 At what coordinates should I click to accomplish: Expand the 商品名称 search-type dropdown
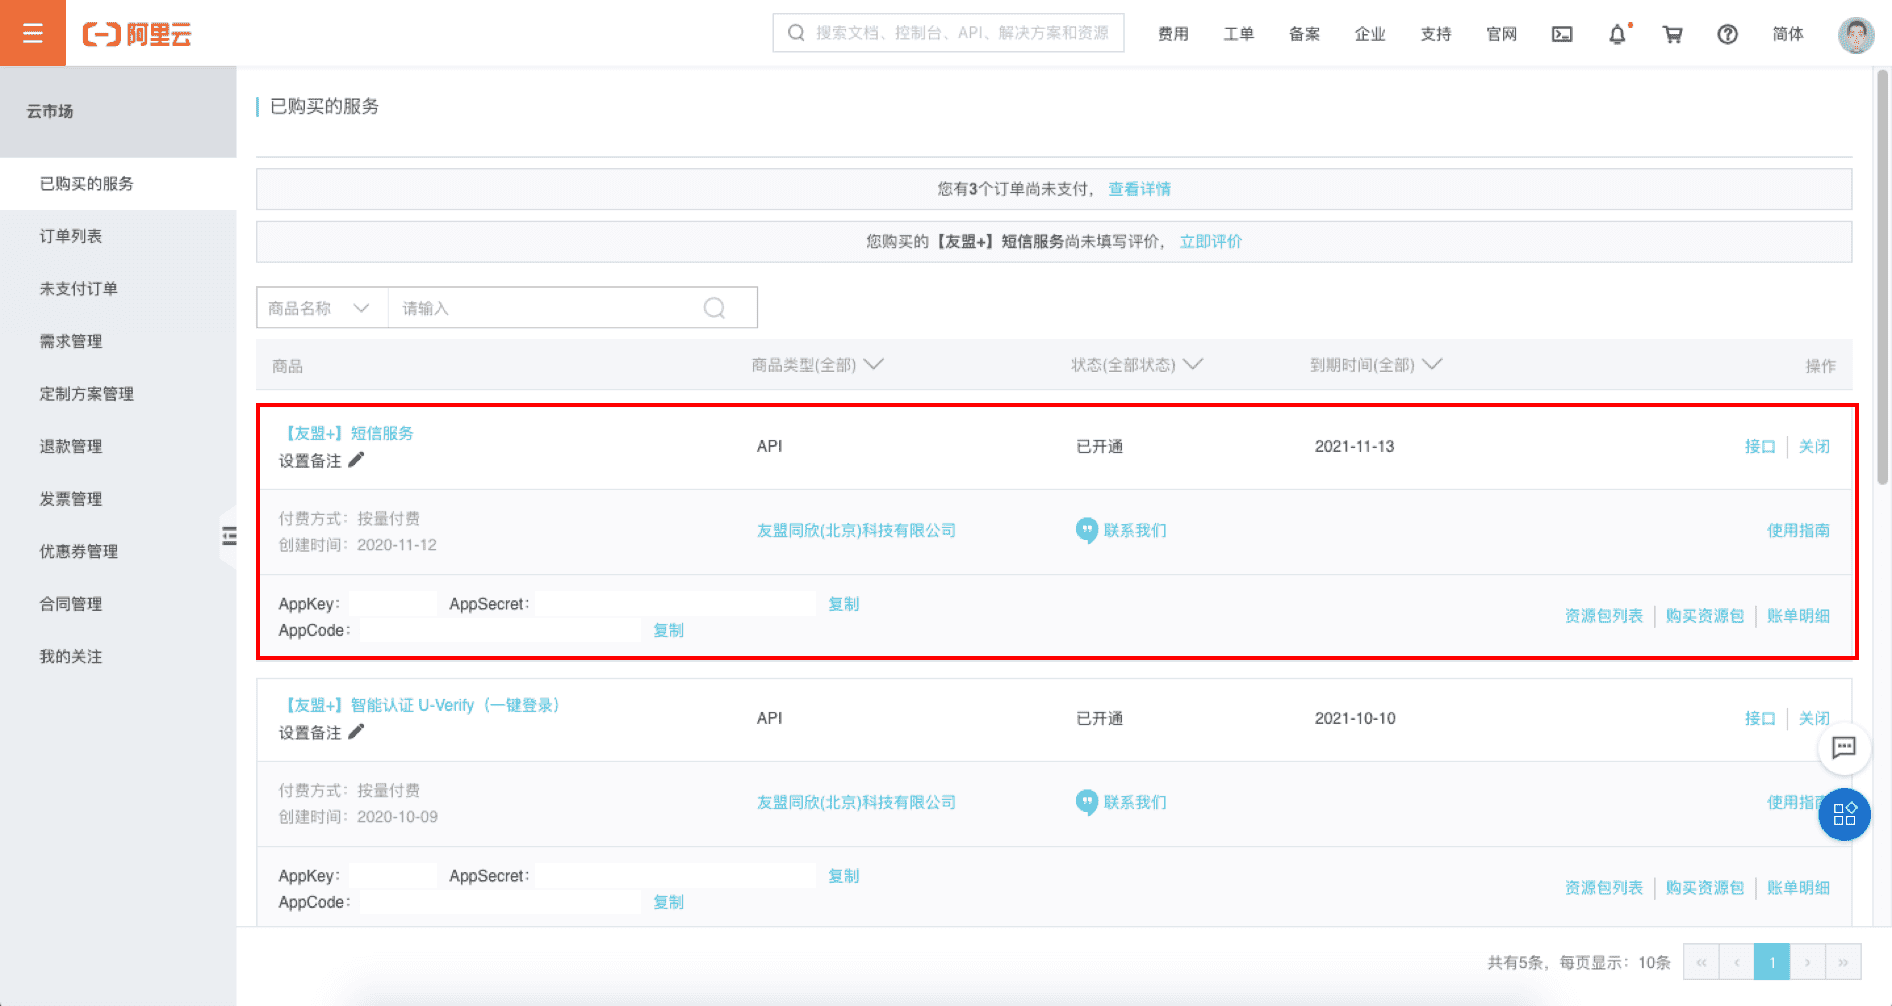(x=322, y=308)
